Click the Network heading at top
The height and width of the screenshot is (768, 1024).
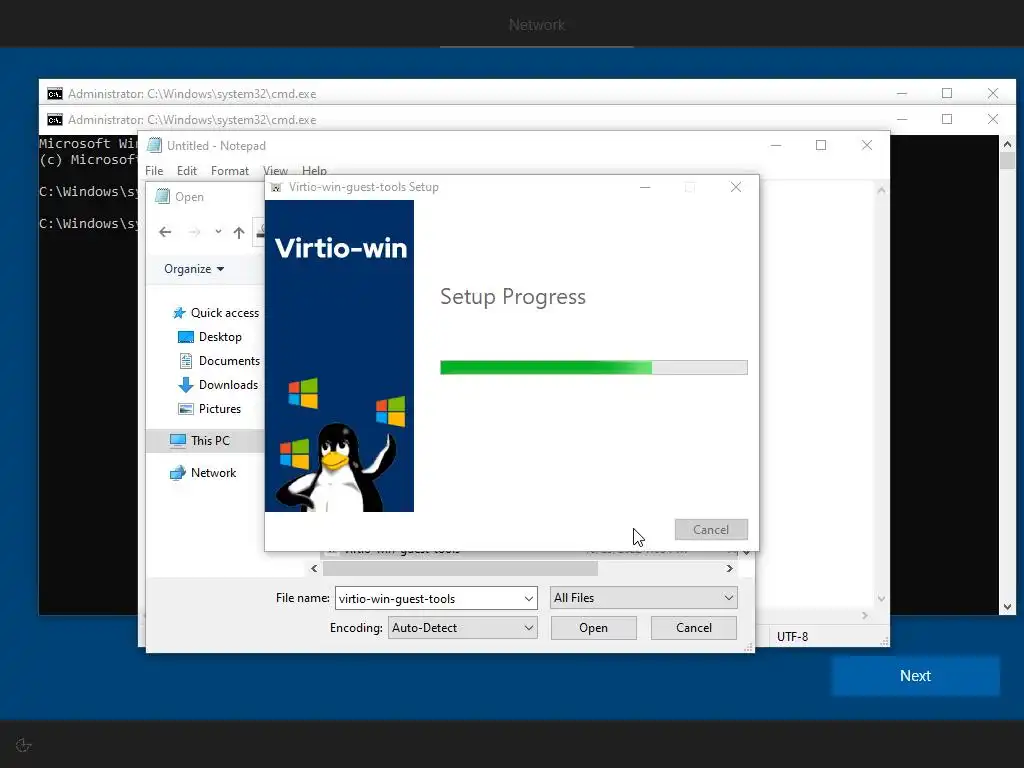[x=537, y=25]
